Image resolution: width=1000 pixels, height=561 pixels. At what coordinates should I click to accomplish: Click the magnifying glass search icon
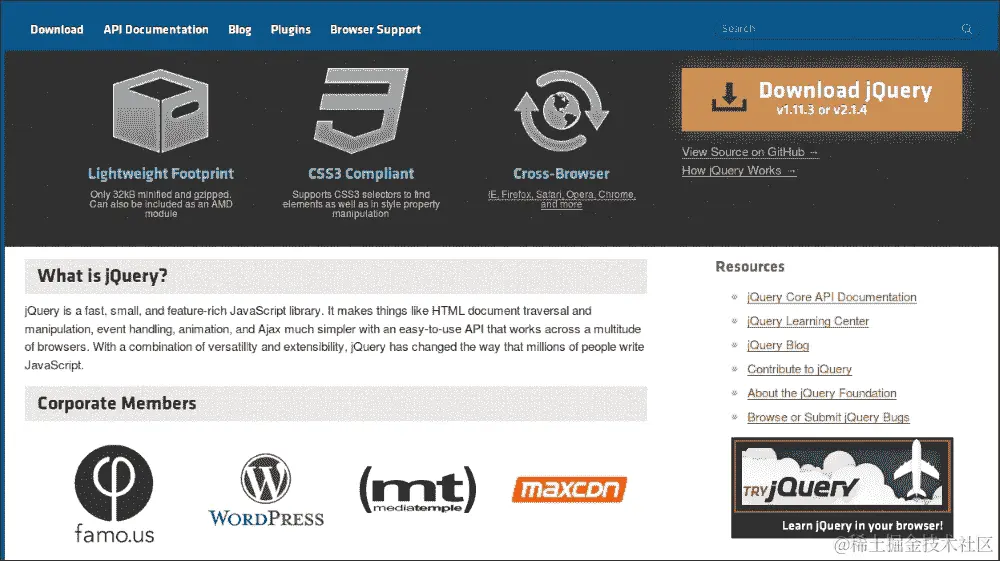pos(967,29)
